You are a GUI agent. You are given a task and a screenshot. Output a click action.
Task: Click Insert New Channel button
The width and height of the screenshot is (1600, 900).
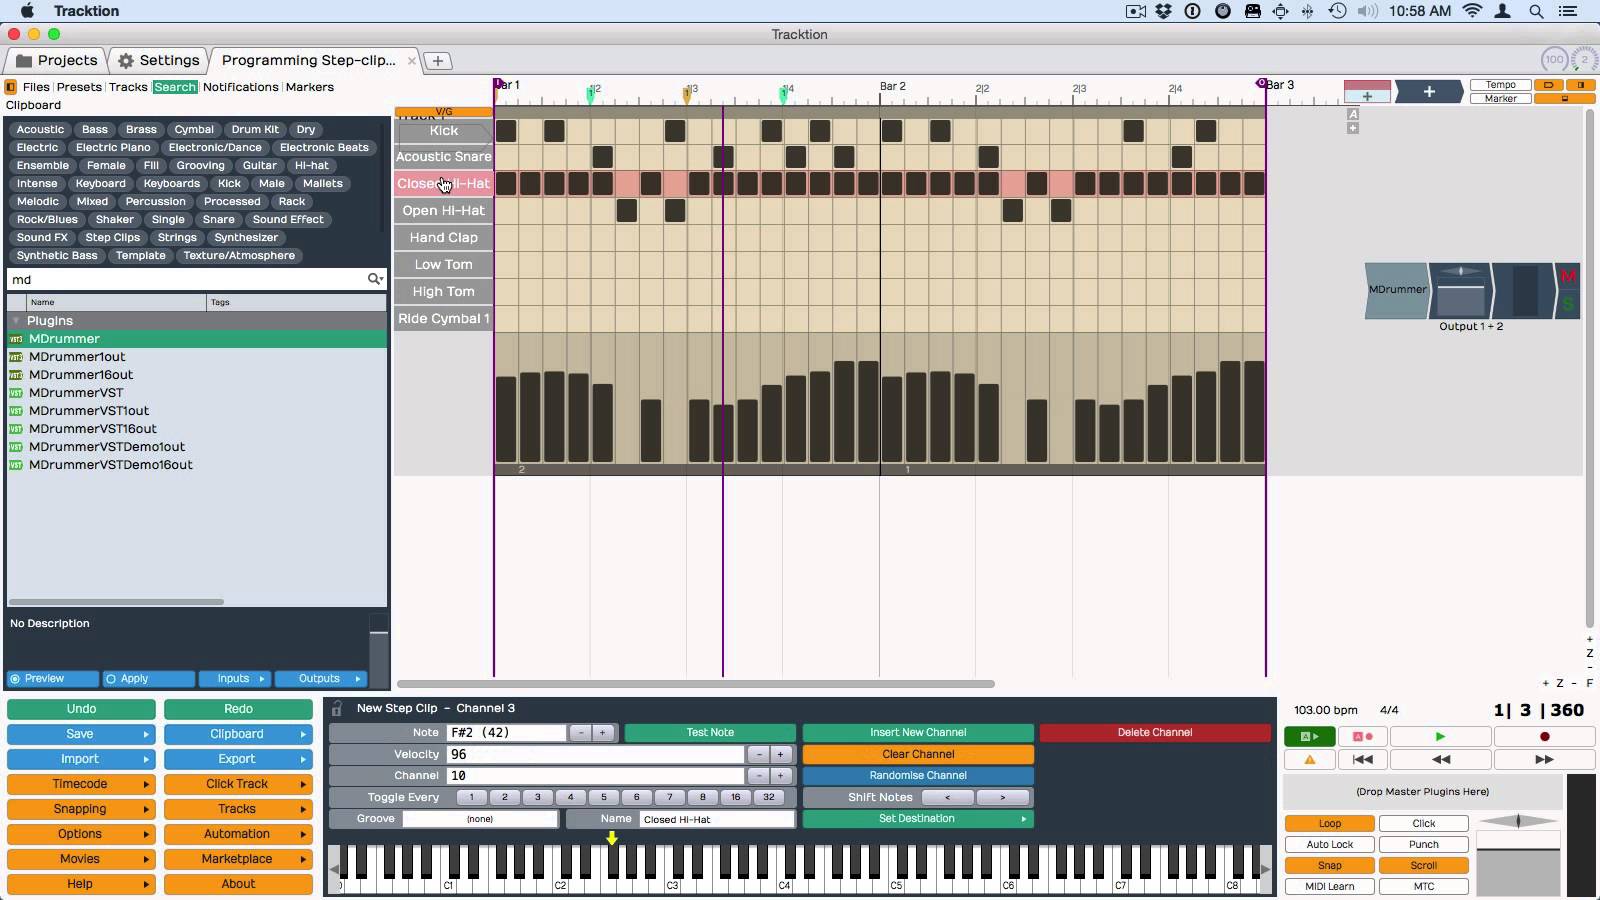pos(918,733)
